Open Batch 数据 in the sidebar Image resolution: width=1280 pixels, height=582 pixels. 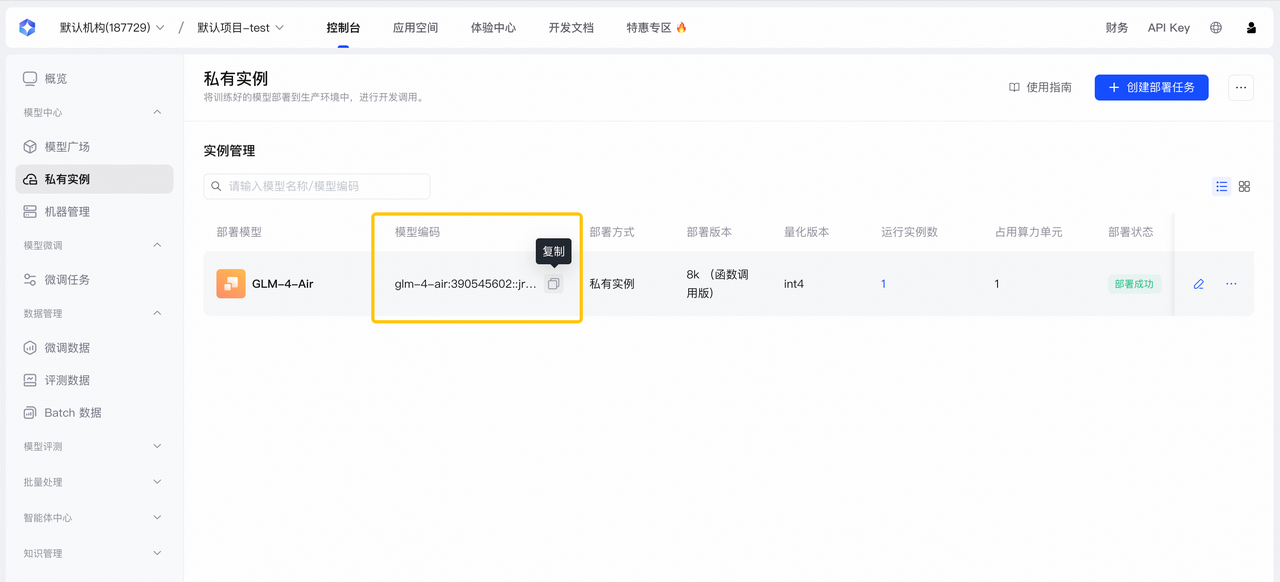95,413
